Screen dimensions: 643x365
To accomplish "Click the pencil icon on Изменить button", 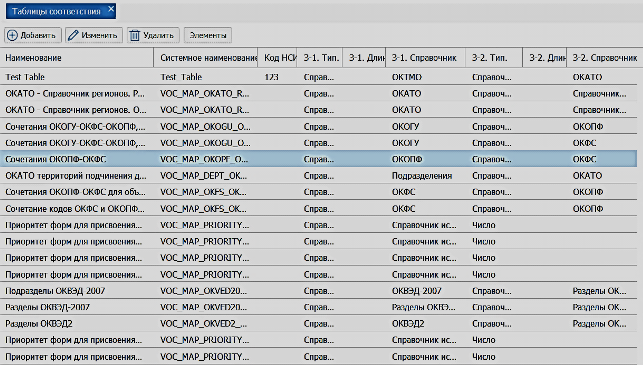I will pos(73,35).
